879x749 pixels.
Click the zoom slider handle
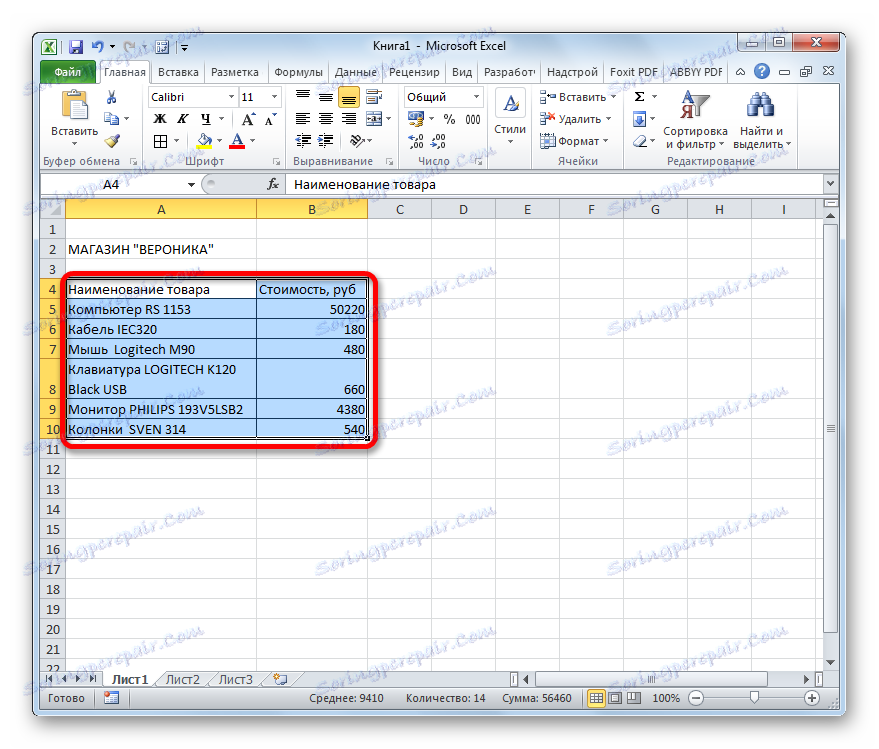pos(754,697)
